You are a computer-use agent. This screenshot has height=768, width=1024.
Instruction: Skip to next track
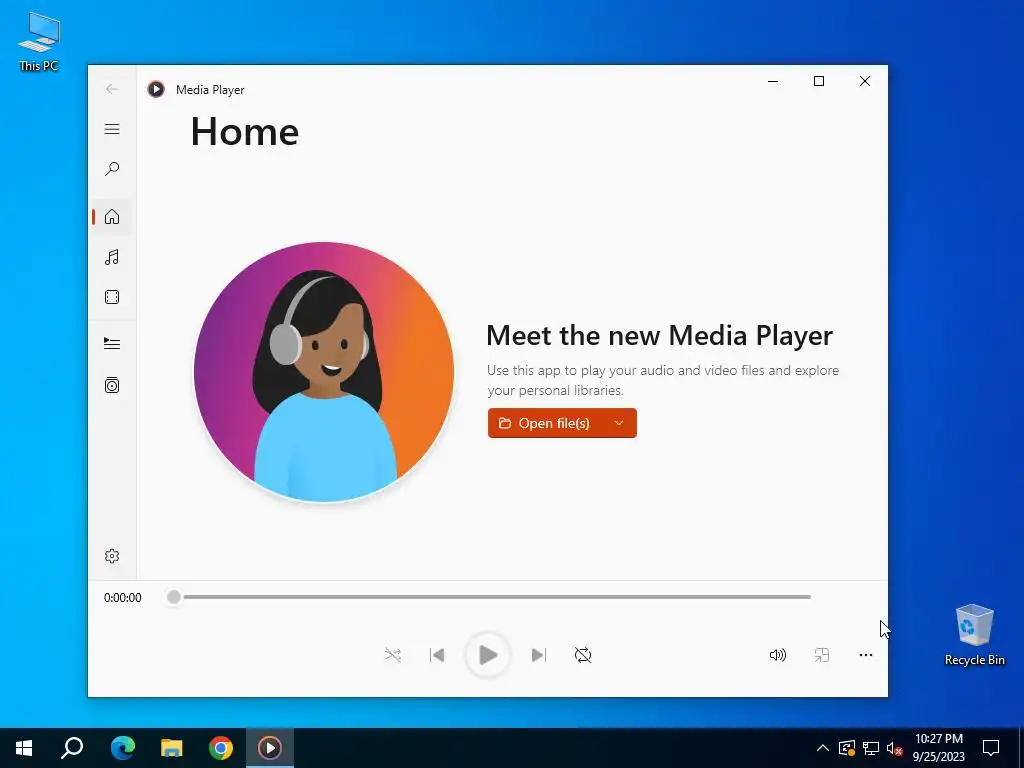tap(538, 654)
